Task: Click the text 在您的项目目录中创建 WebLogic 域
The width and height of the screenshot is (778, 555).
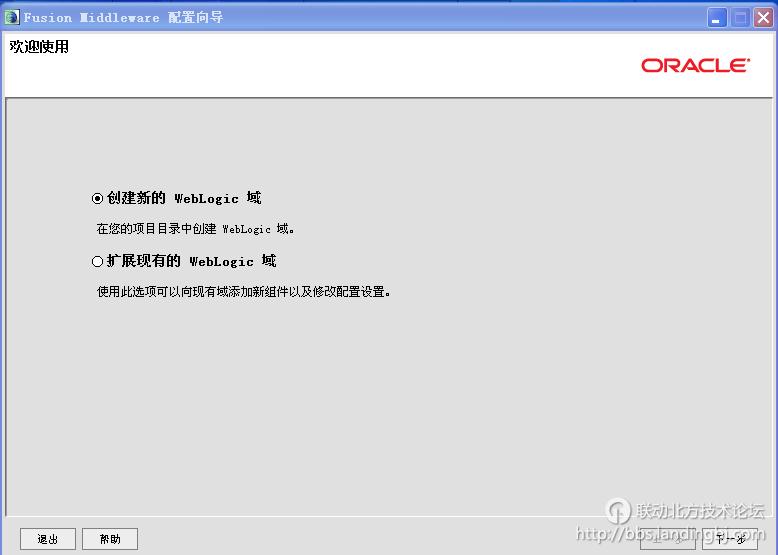Action: pos(195,229)
